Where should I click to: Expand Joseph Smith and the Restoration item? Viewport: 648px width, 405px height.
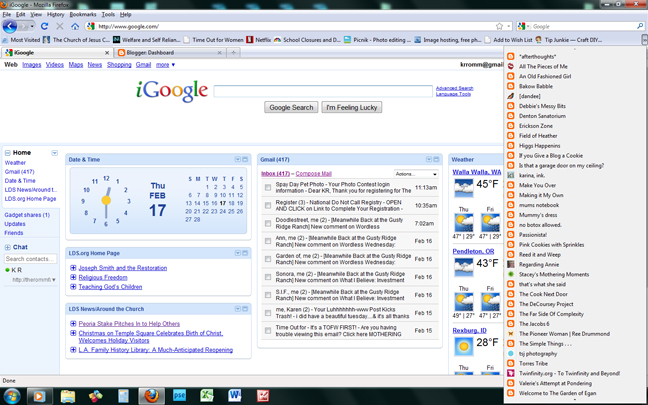[x=73, y=268]
